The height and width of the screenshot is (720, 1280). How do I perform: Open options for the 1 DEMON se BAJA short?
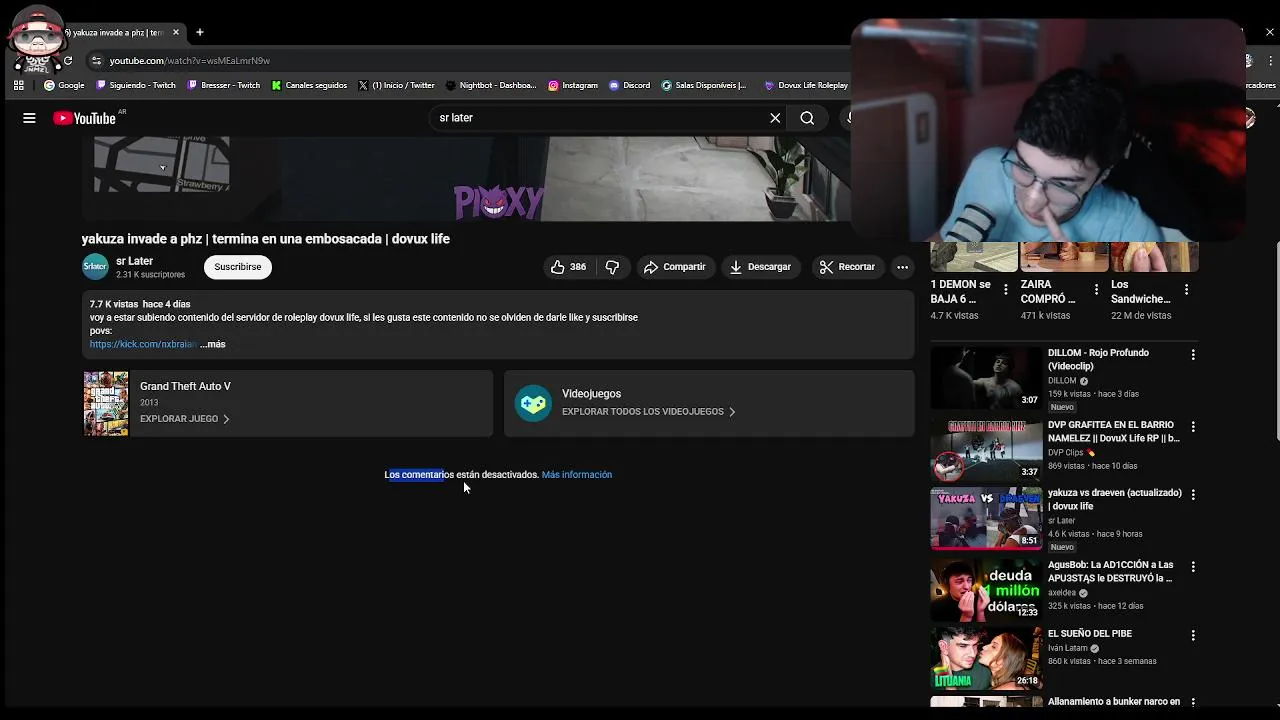[x=1006, y=290]
